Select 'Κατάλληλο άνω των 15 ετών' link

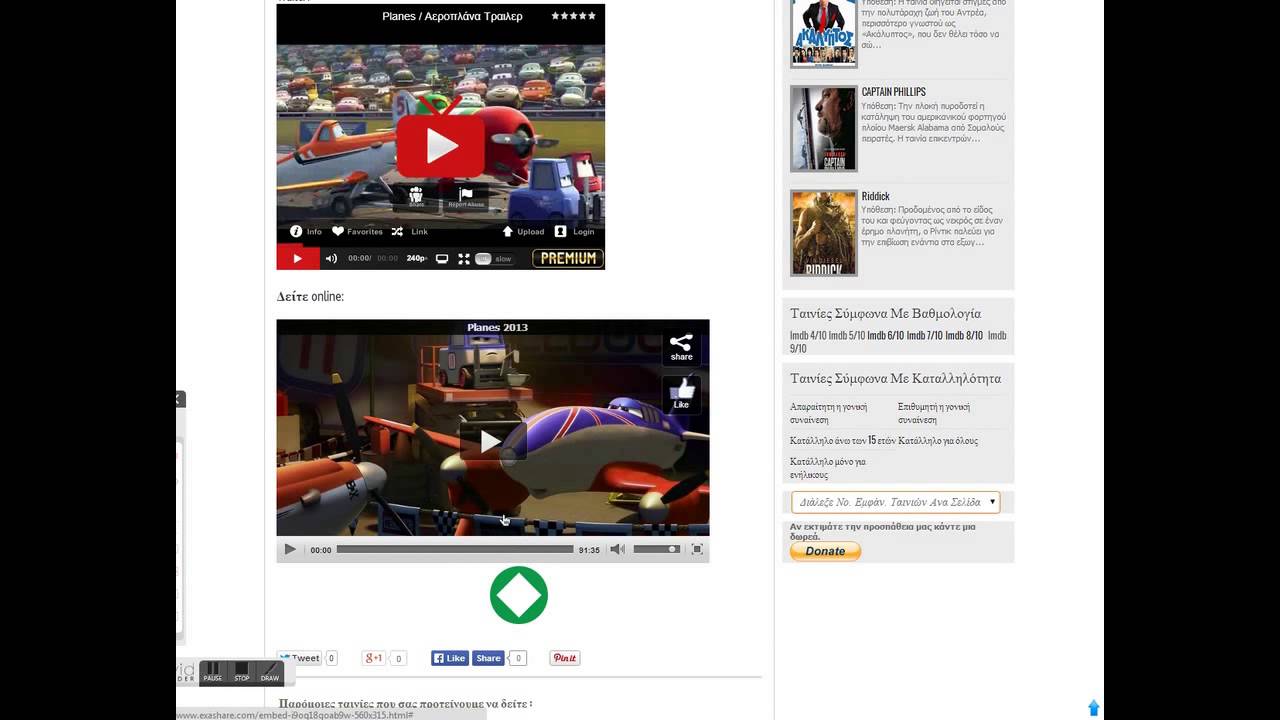(x=842, y=440)
